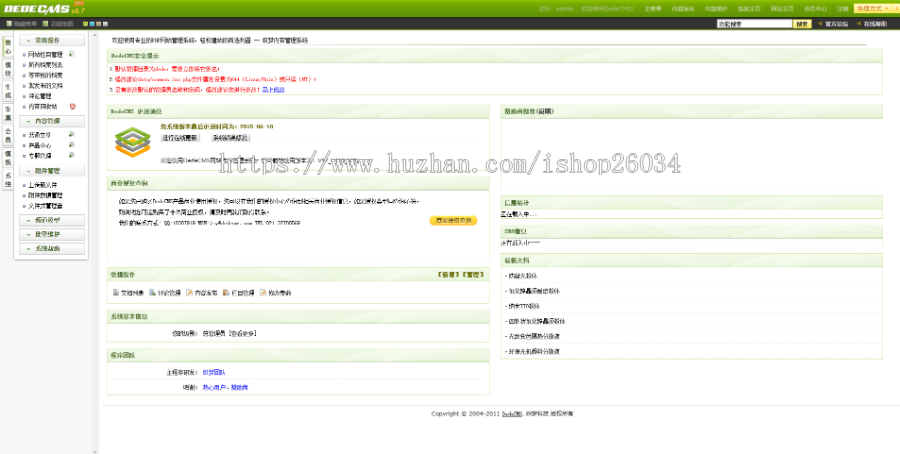Click the 系统错误修复 button
This screenshot has height=454, width=900.
tap(230, 138)
